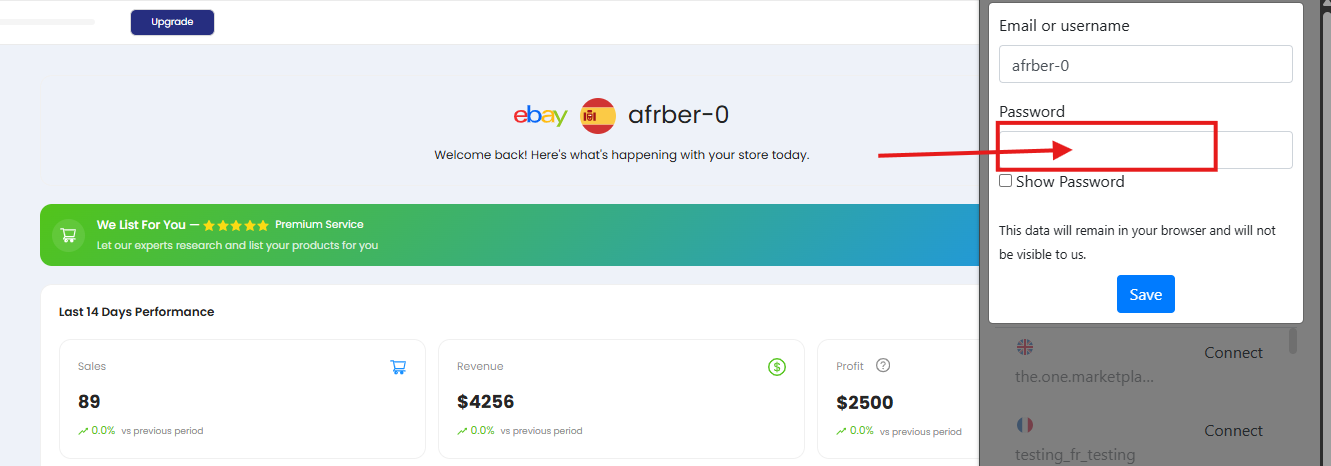
Task: Click the five-star rating in the banner
Action: (x=236, y=225)
